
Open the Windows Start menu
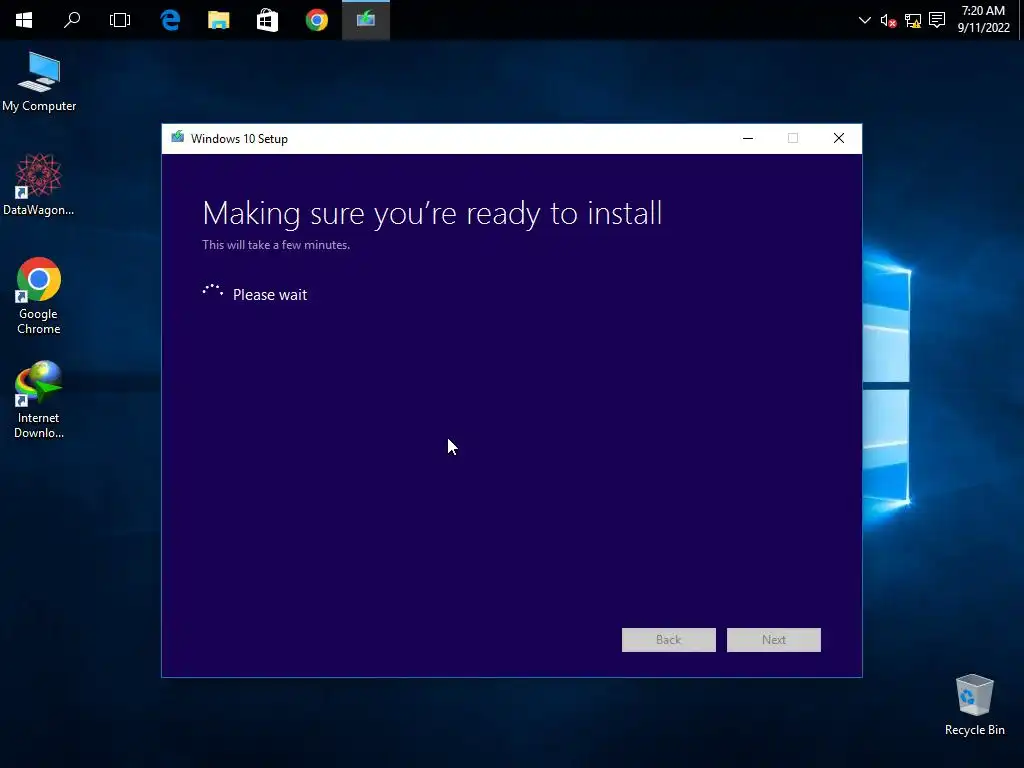point(24,20)
